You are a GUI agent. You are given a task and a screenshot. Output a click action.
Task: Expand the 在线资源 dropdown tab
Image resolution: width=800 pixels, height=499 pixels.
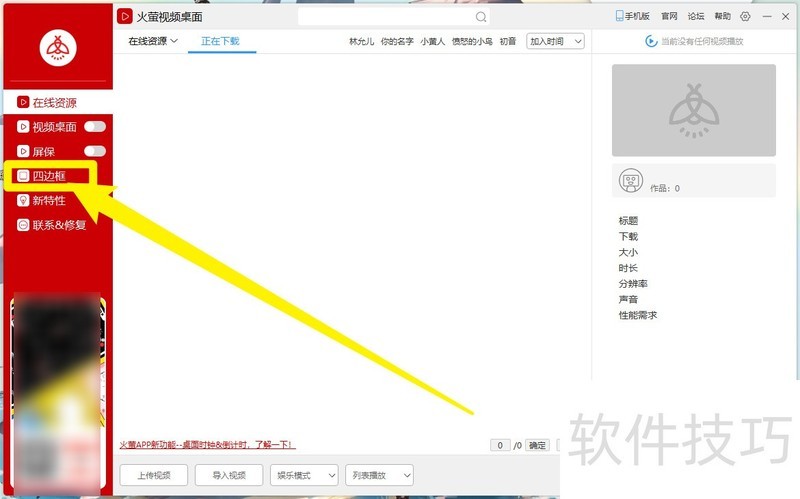click(153, 41)
